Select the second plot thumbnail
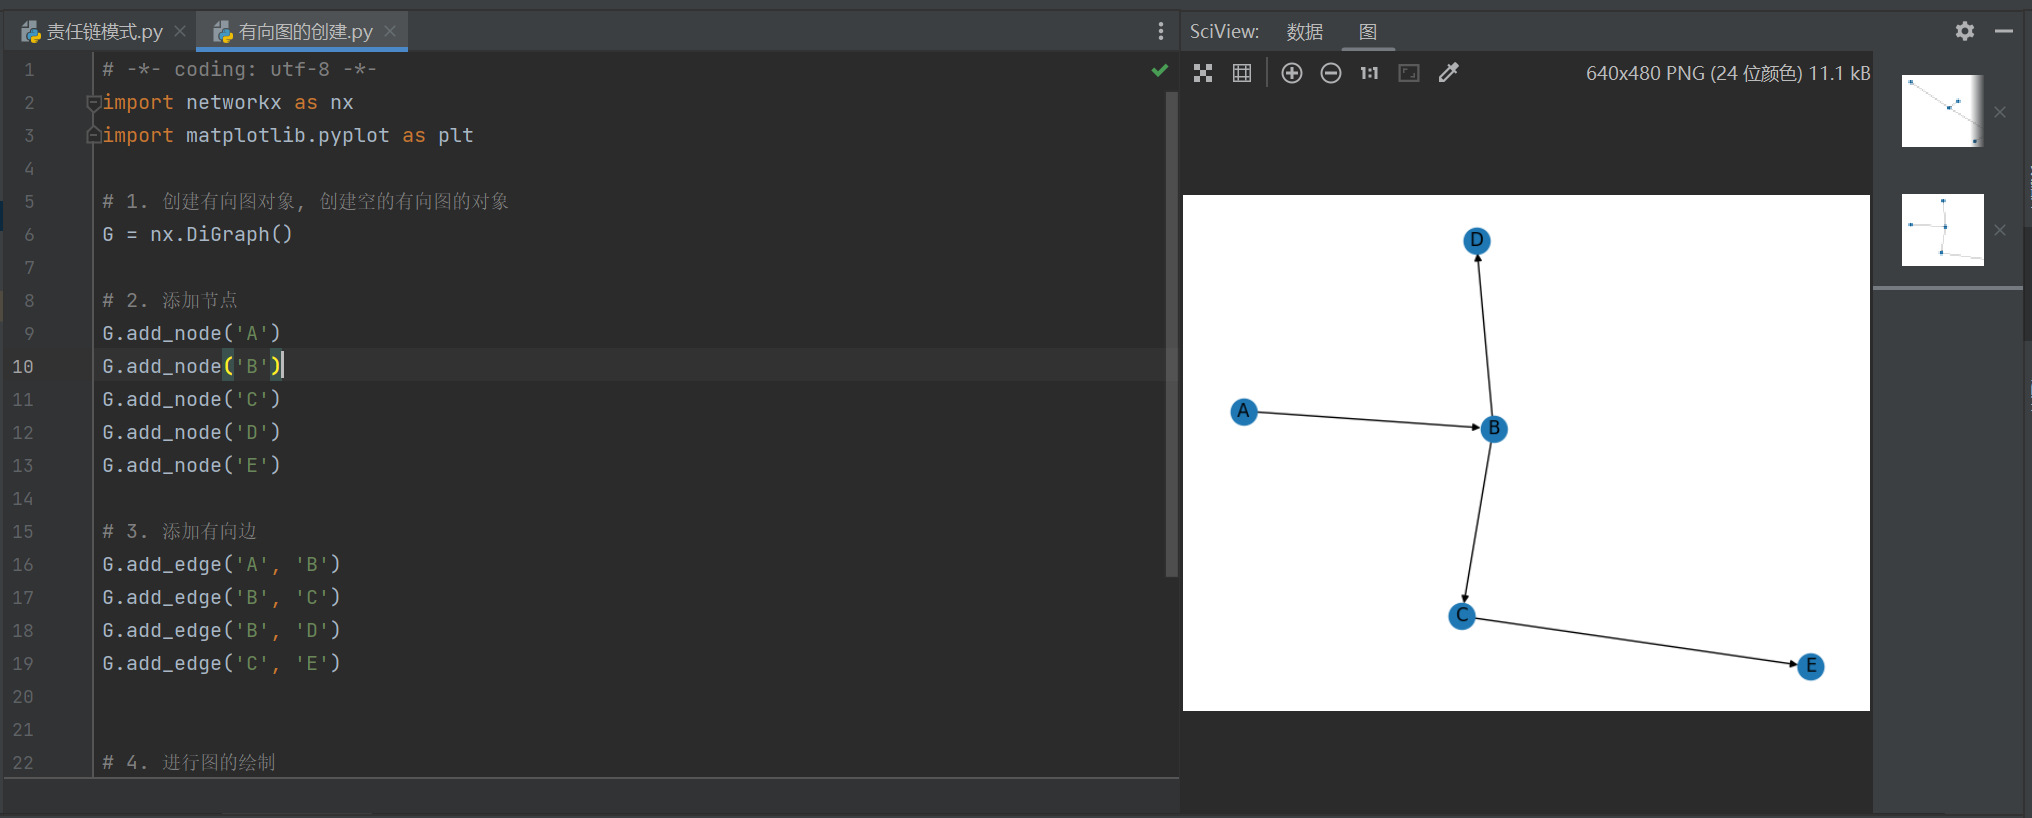The width and height of the screenshot is (2032, 818). pyautogui.click(x=1942, y=230)
